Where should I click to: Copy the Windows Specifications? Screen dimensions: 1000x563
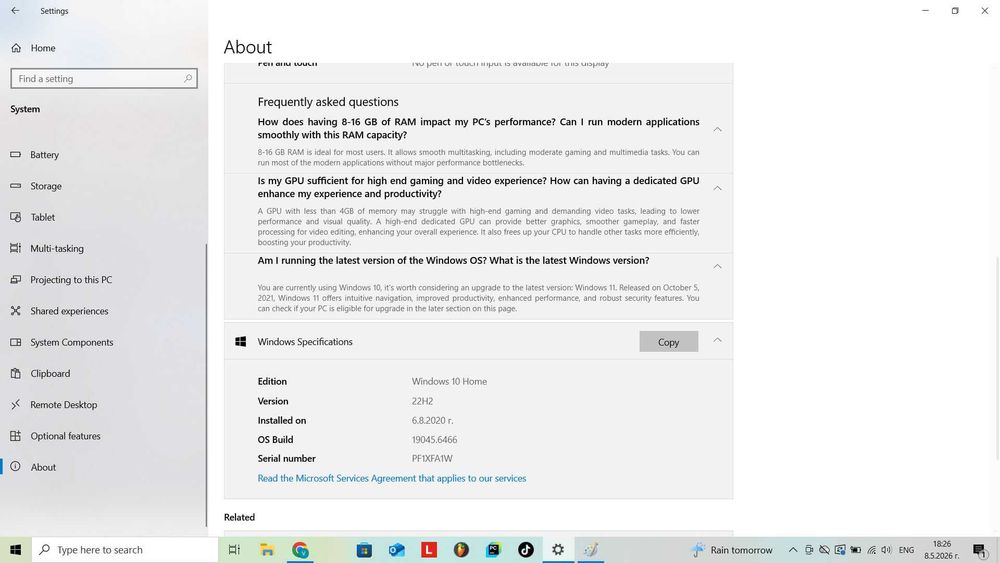click(668, 342)
